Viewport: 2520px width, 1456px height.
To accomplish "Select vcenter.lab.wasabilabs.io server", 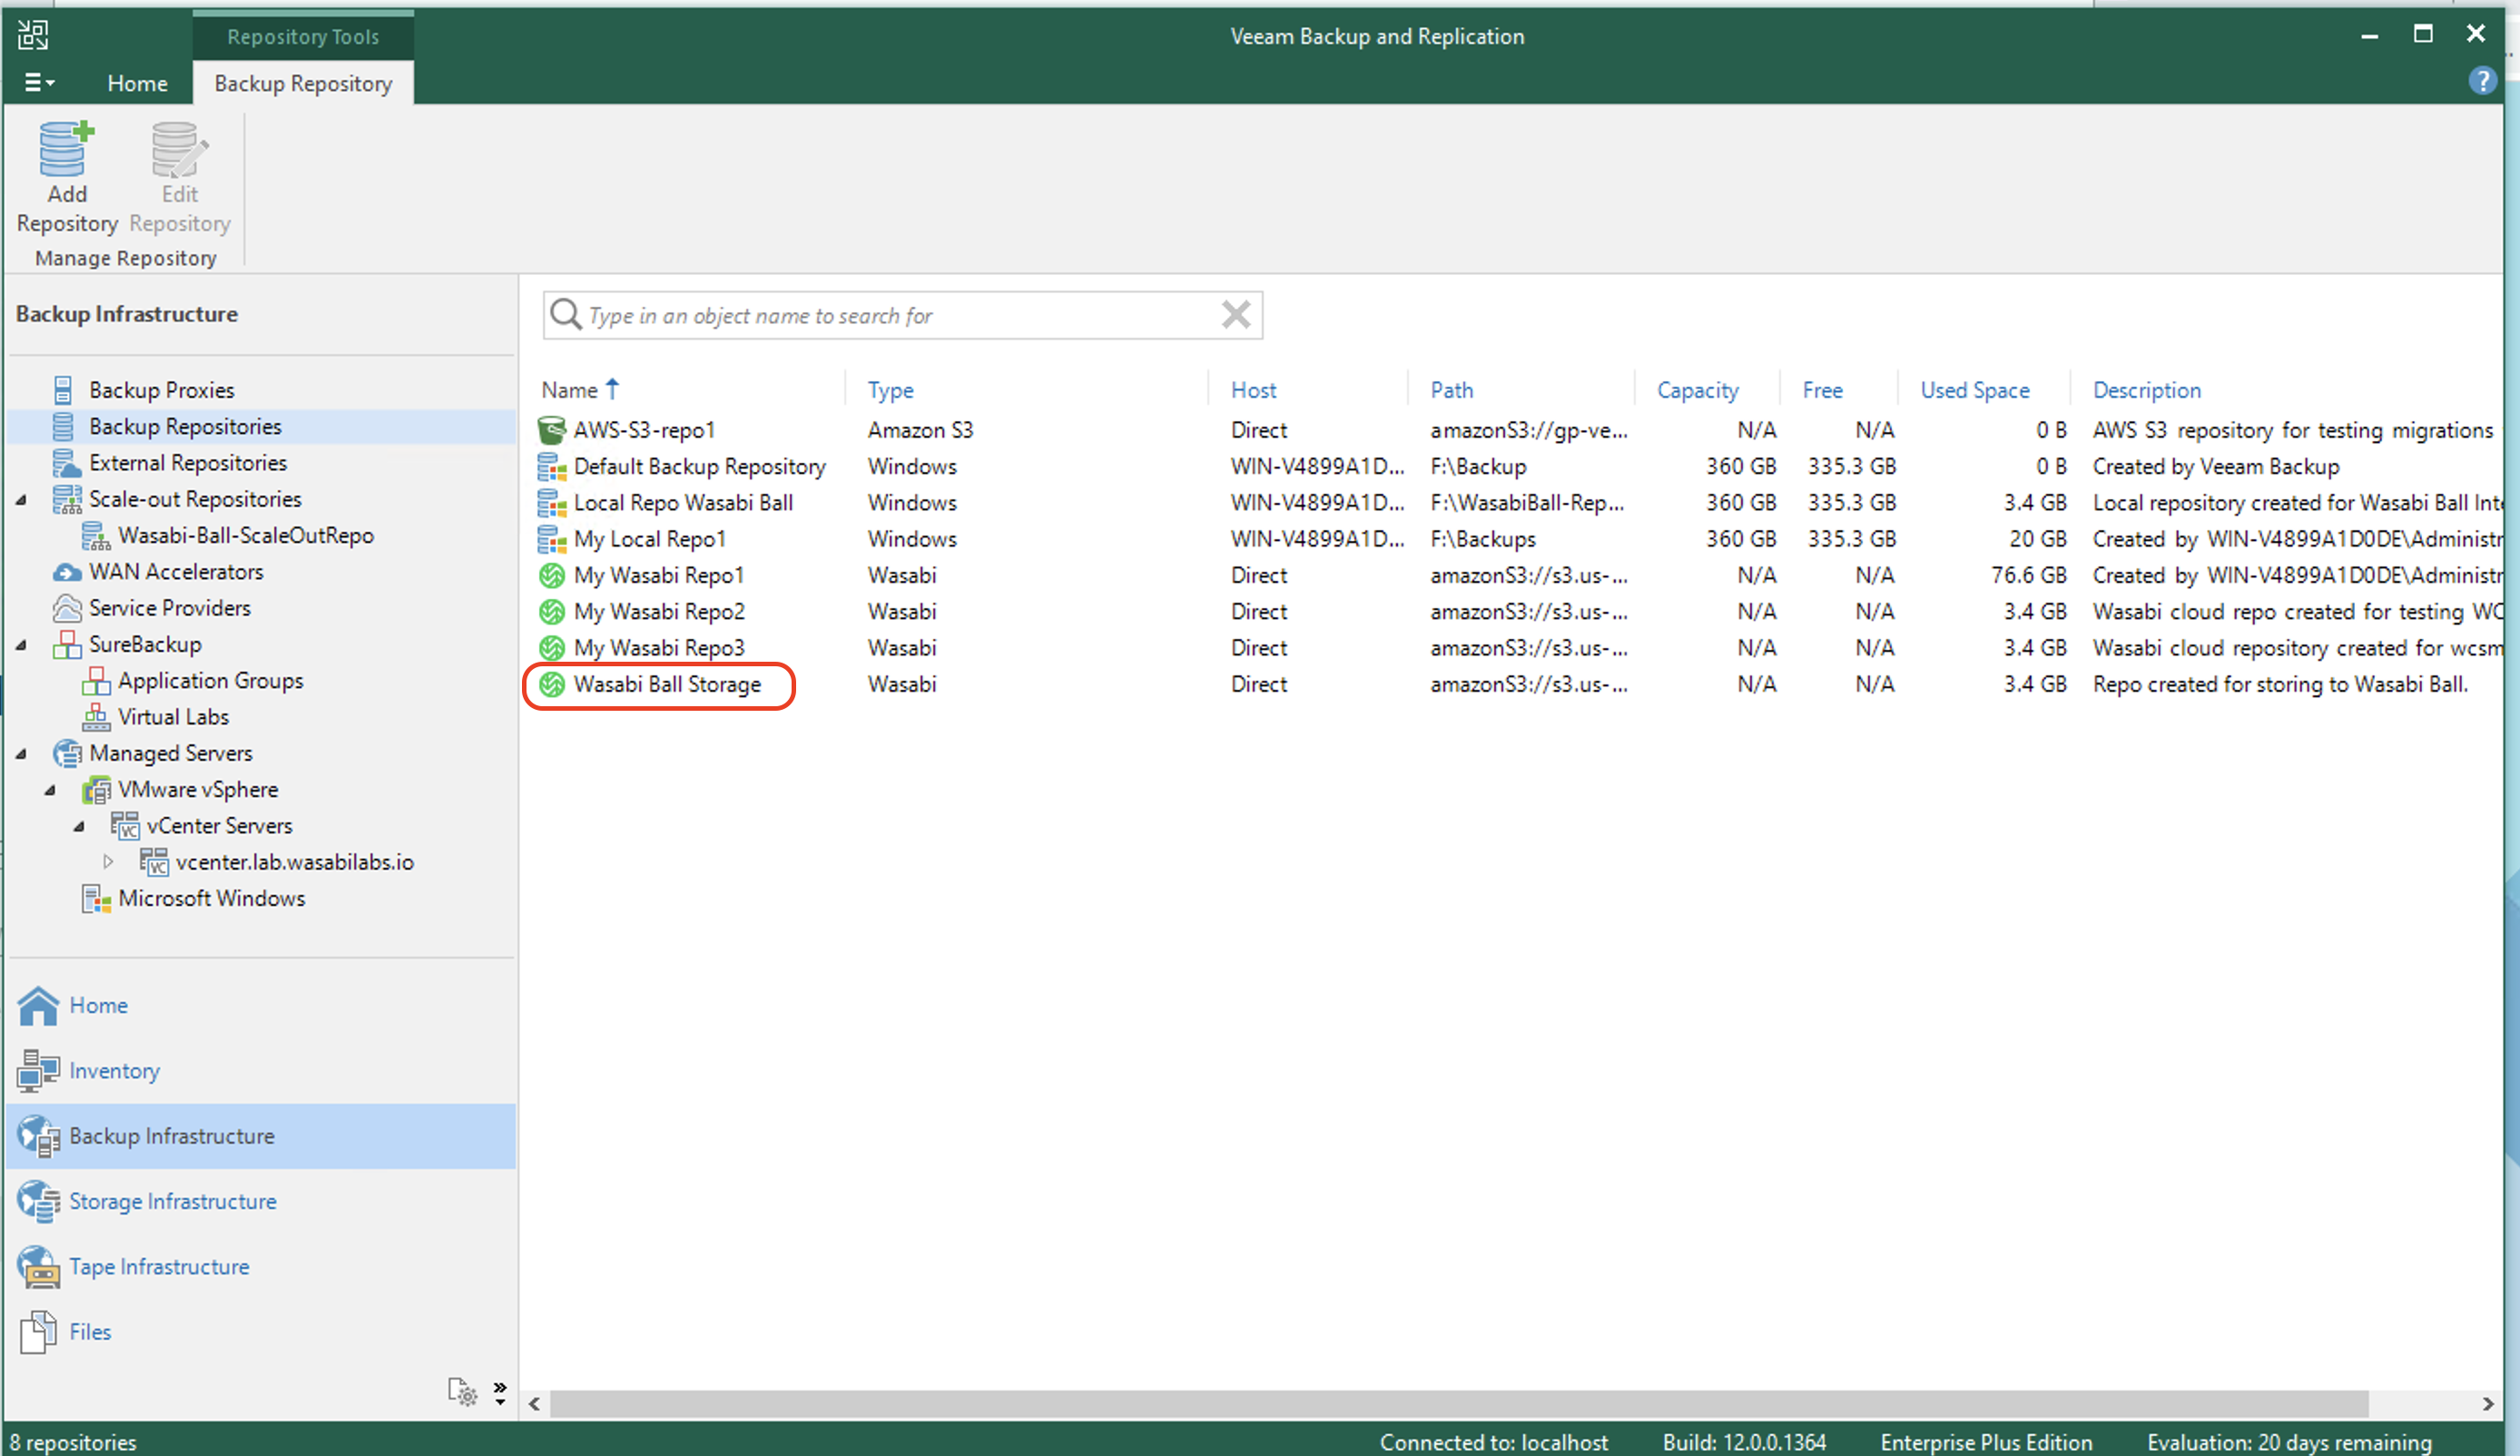I will click(294, 862).
